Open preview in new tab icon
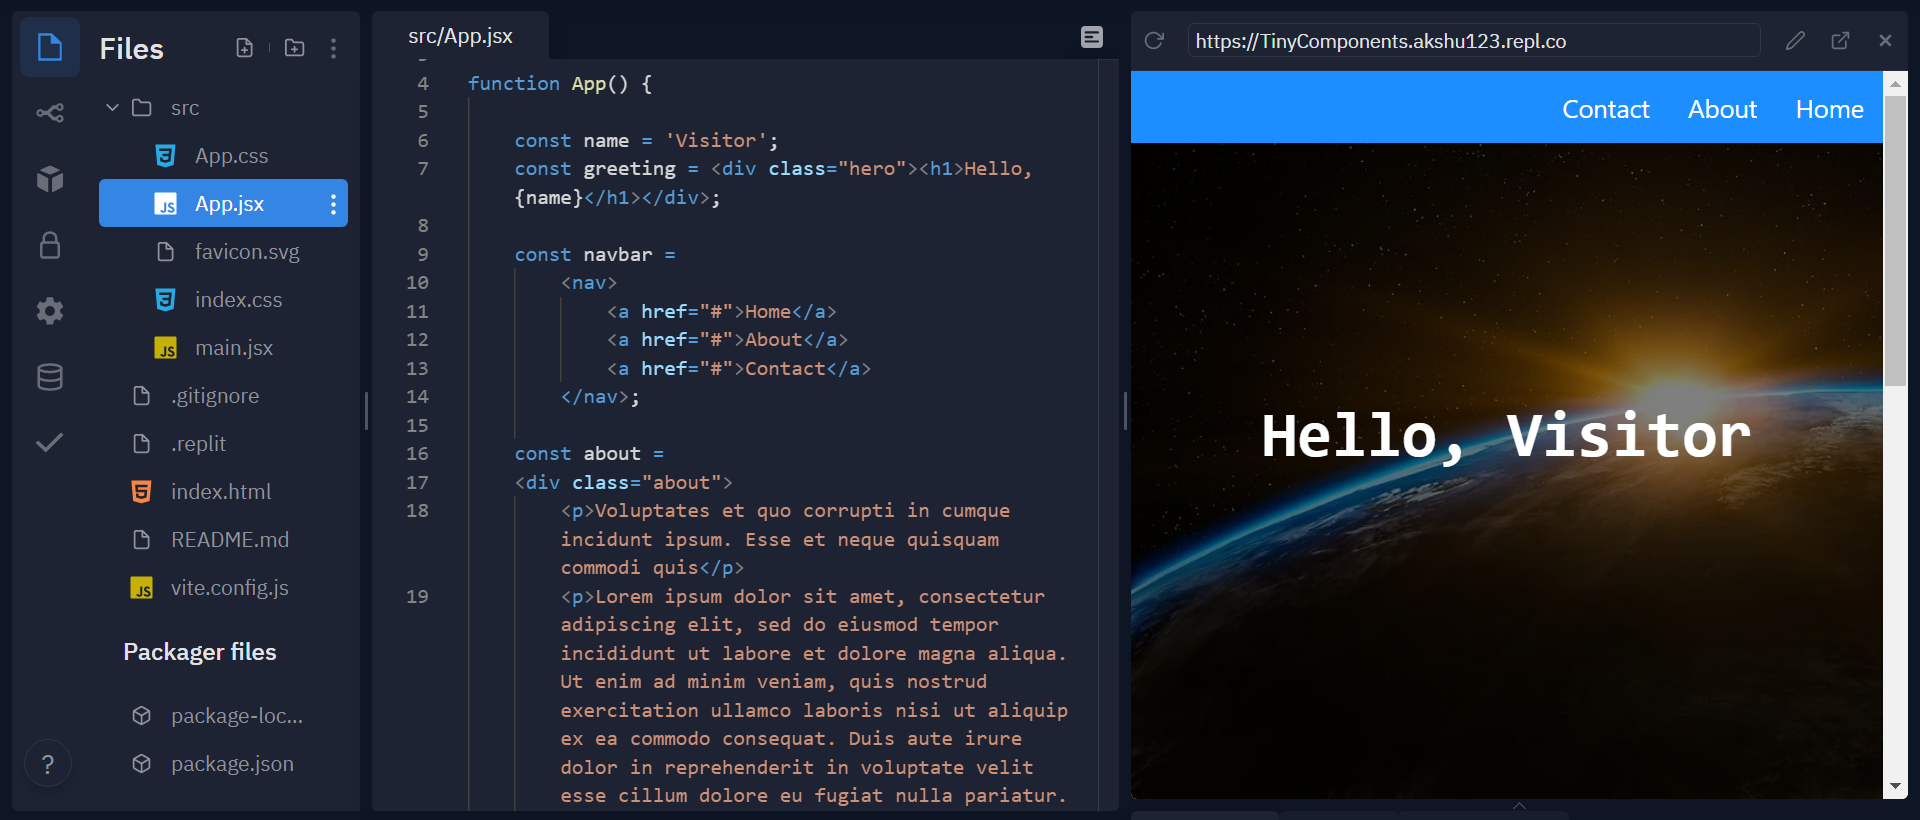The height and width of the screenshot is (820, 1920). pyautogui.click(x=1840, y=40)
